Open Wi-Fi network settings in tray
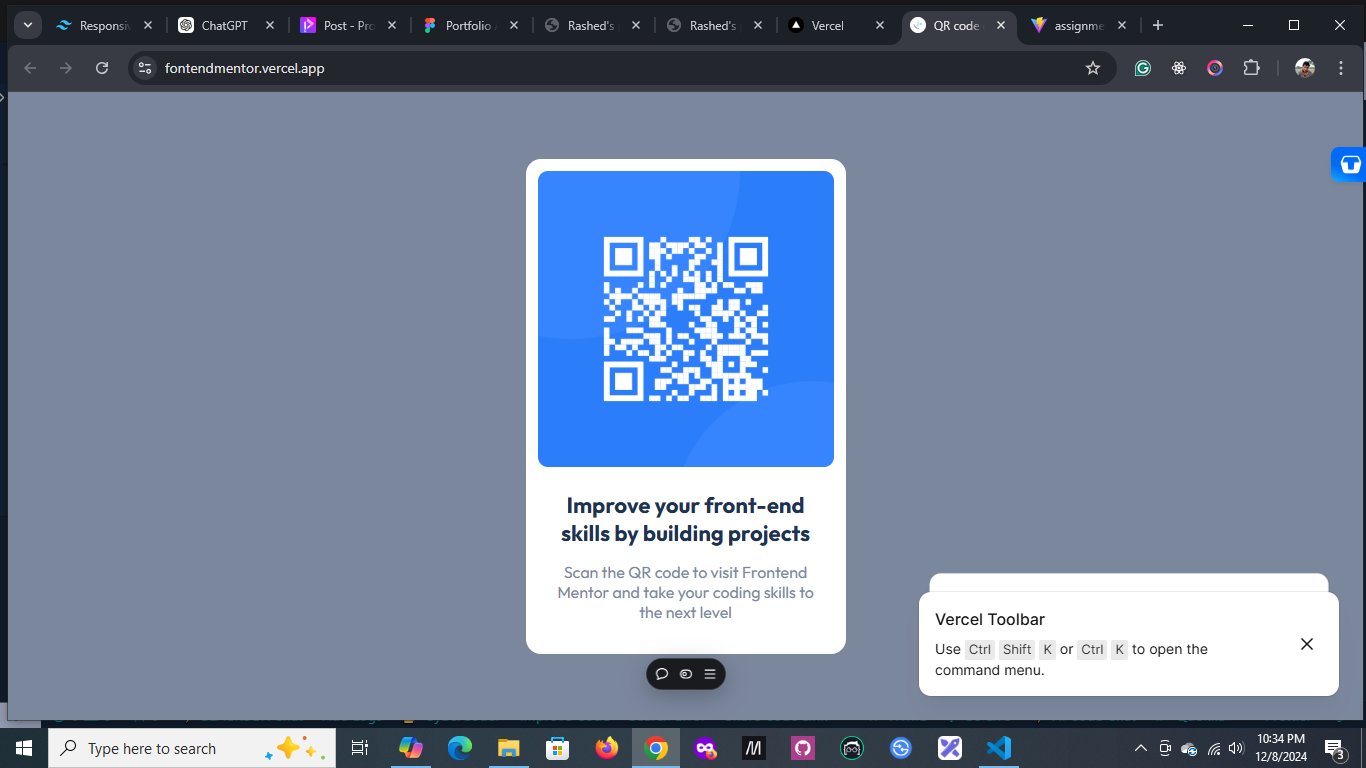Screen dimensions: 1366x768 pyautogui.click(x=1214, y=748)
